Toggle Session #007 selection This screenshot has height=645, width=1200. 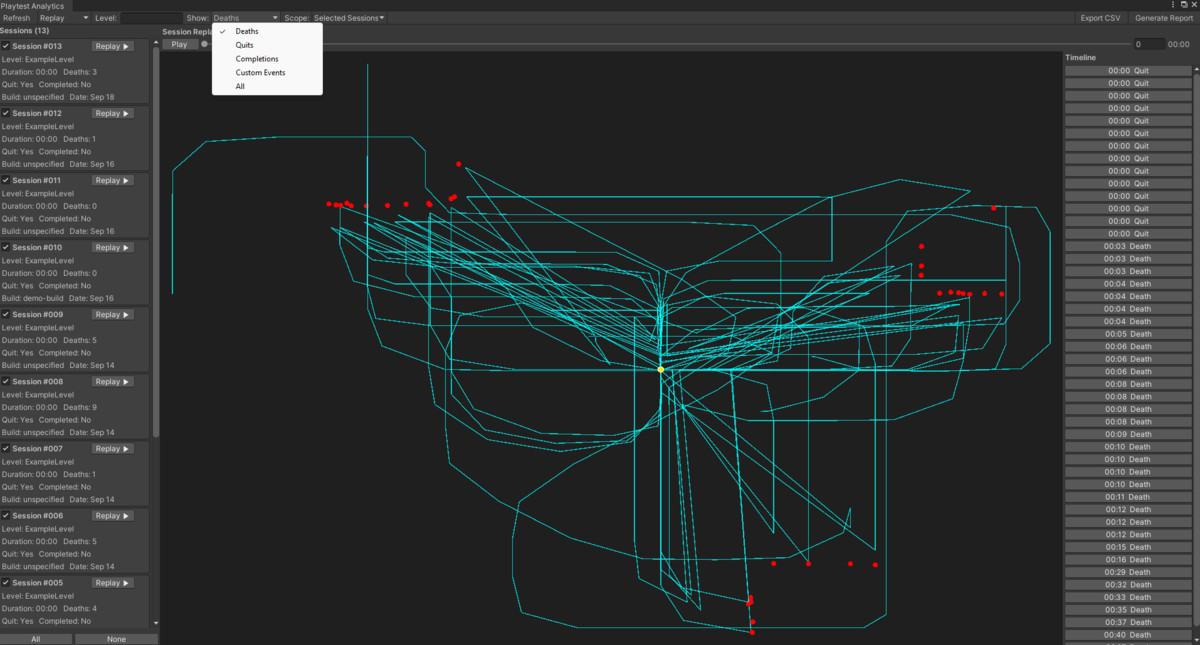(x=6, y=448)
